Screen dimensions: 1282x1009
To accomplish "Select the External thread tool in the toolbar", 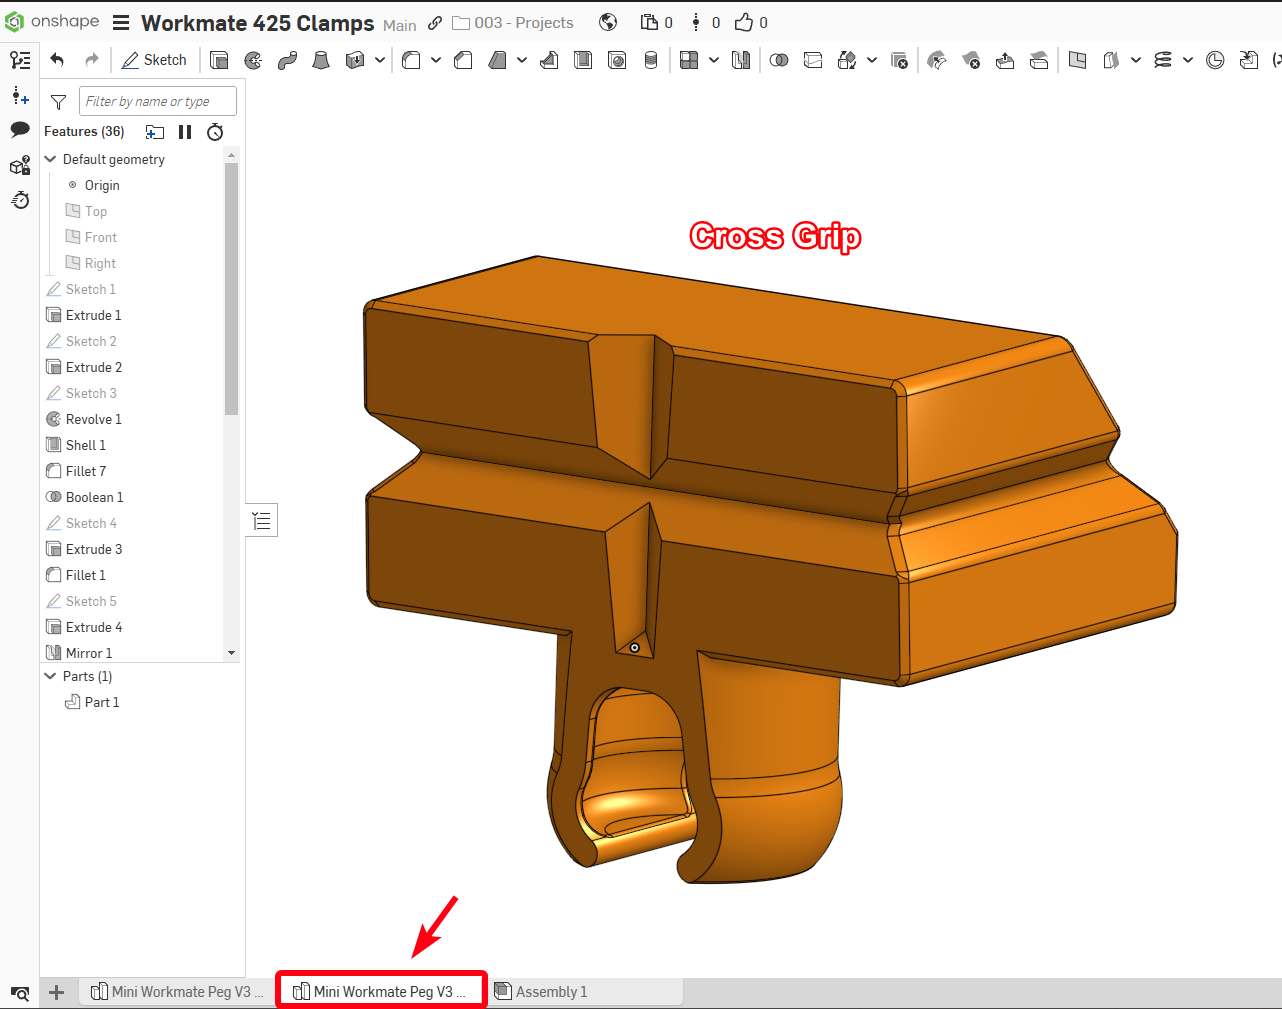I will pyautogui.click(x=651, y=60).
